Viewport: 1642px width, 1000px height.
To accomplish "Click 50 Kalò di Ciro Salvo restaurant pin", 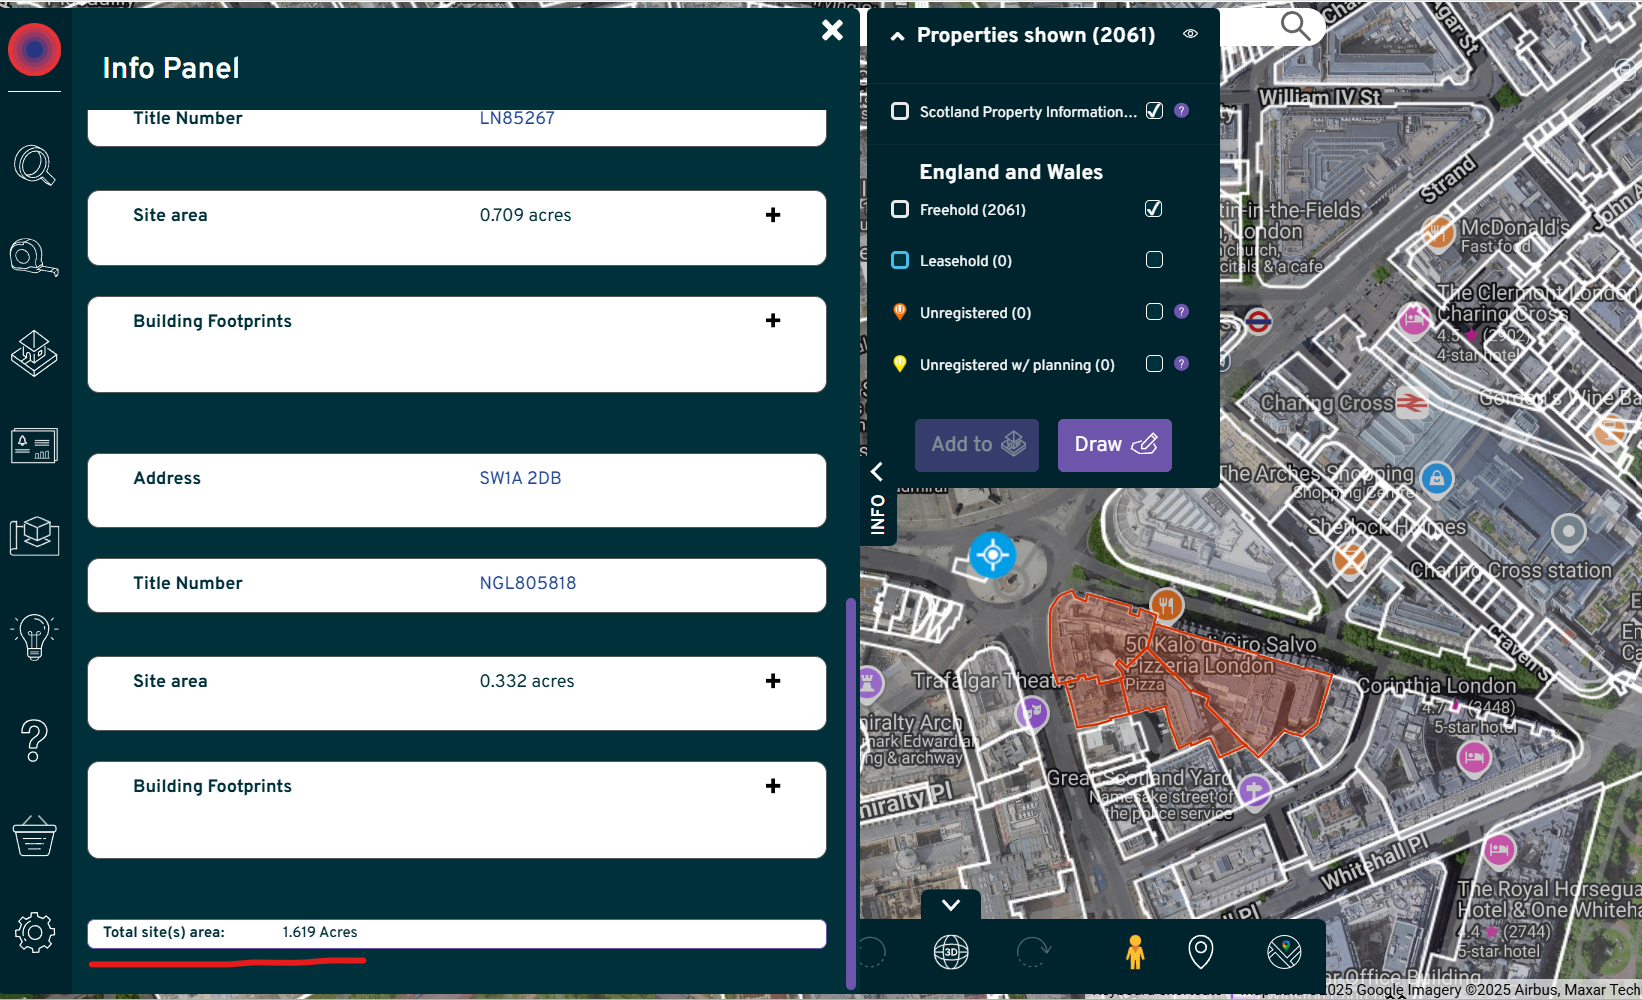I will (x=1166, y=605).
